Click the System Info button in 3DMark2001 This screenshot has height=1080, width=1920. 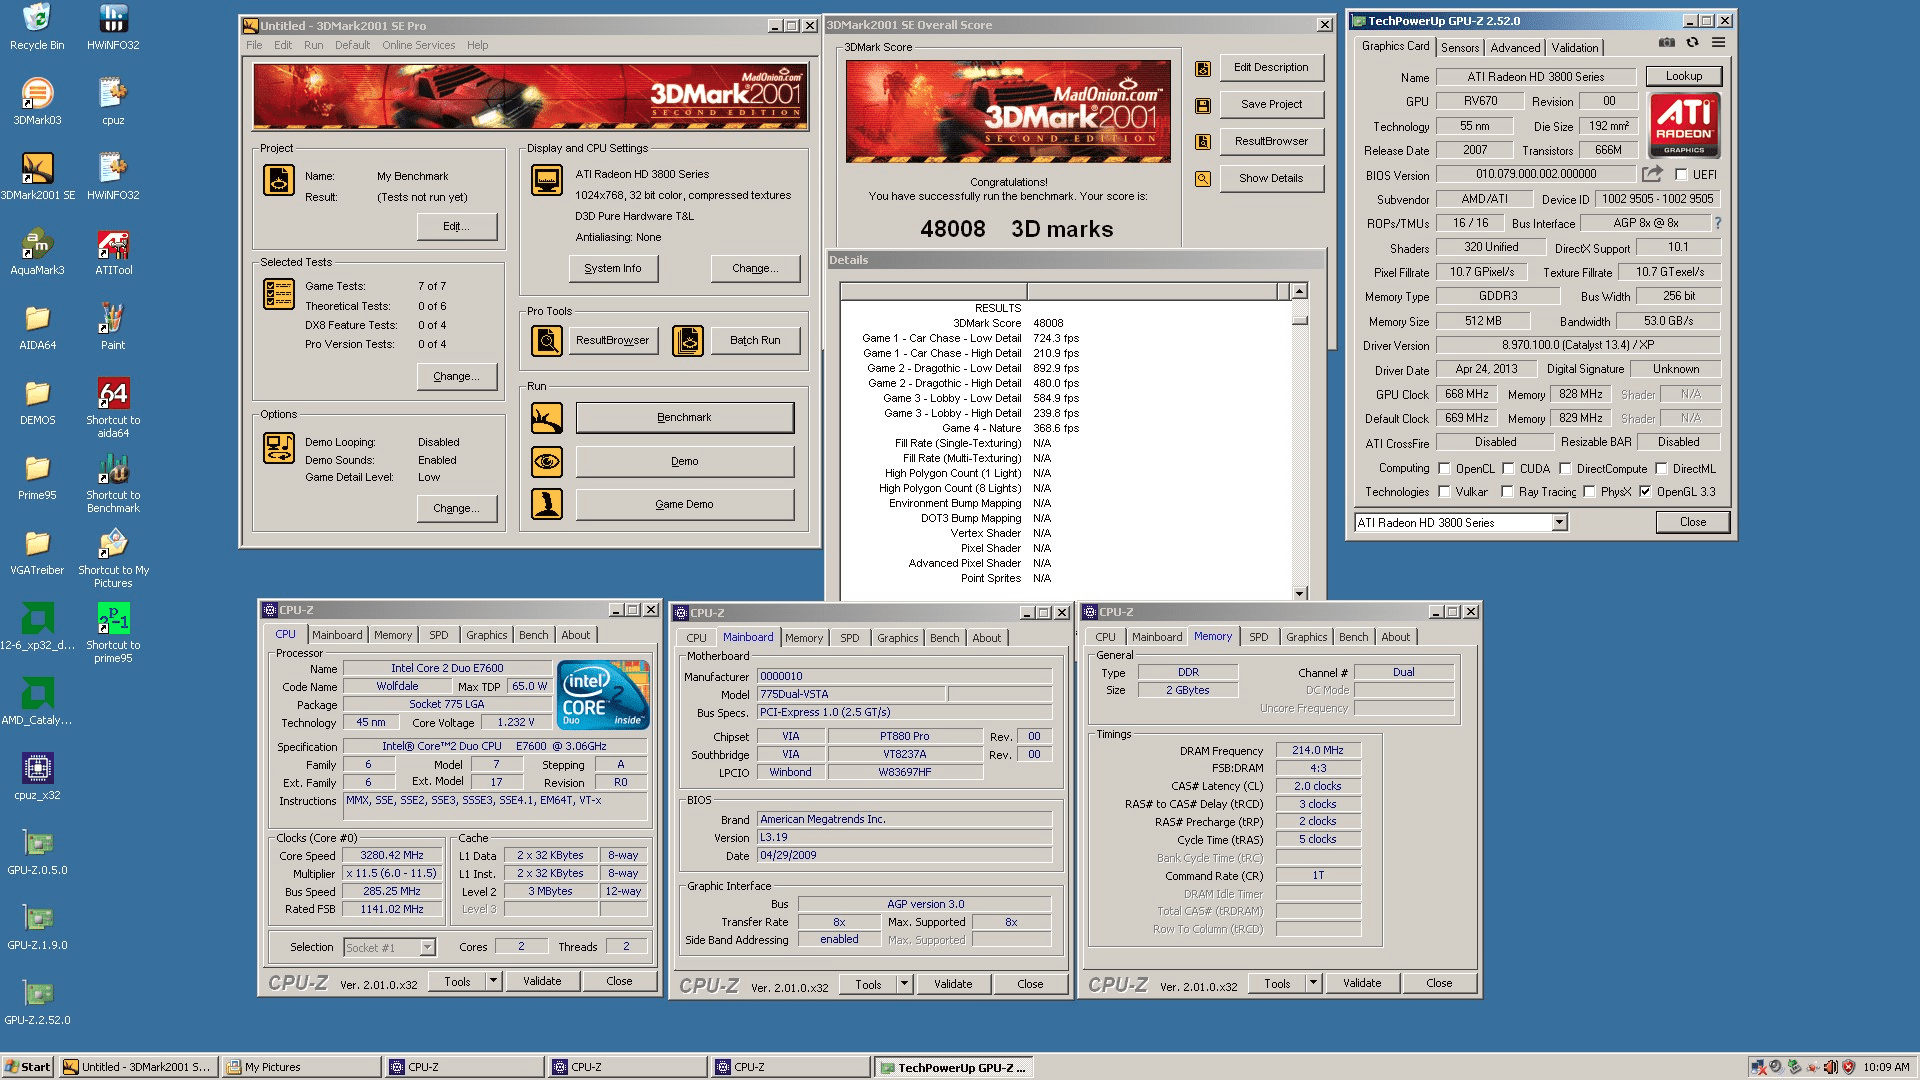click(613, 268)
